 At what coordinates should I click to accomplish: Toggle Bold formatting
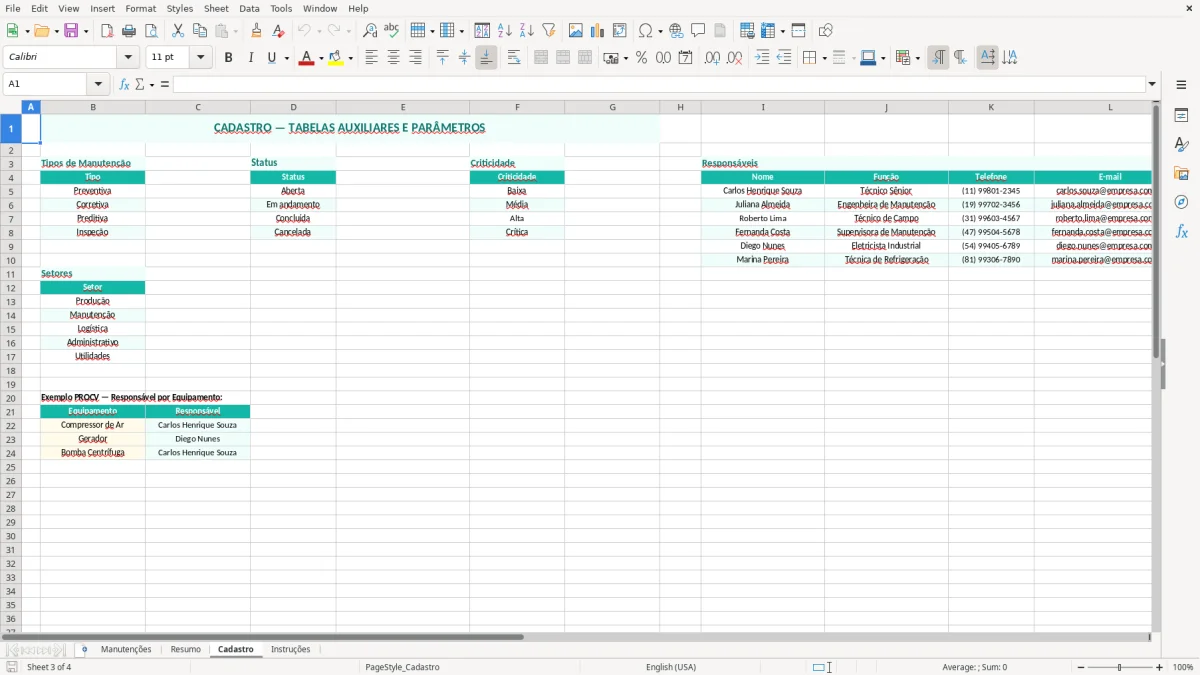(228, 58)
